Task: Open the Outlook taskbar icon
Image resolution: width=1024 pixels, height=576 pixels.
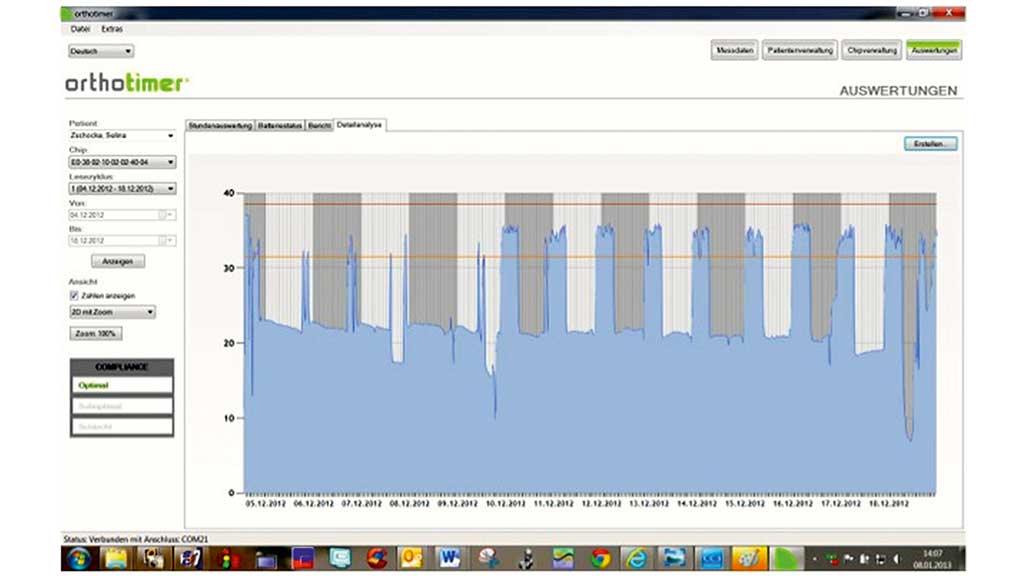Action: (x=412, y=558)
